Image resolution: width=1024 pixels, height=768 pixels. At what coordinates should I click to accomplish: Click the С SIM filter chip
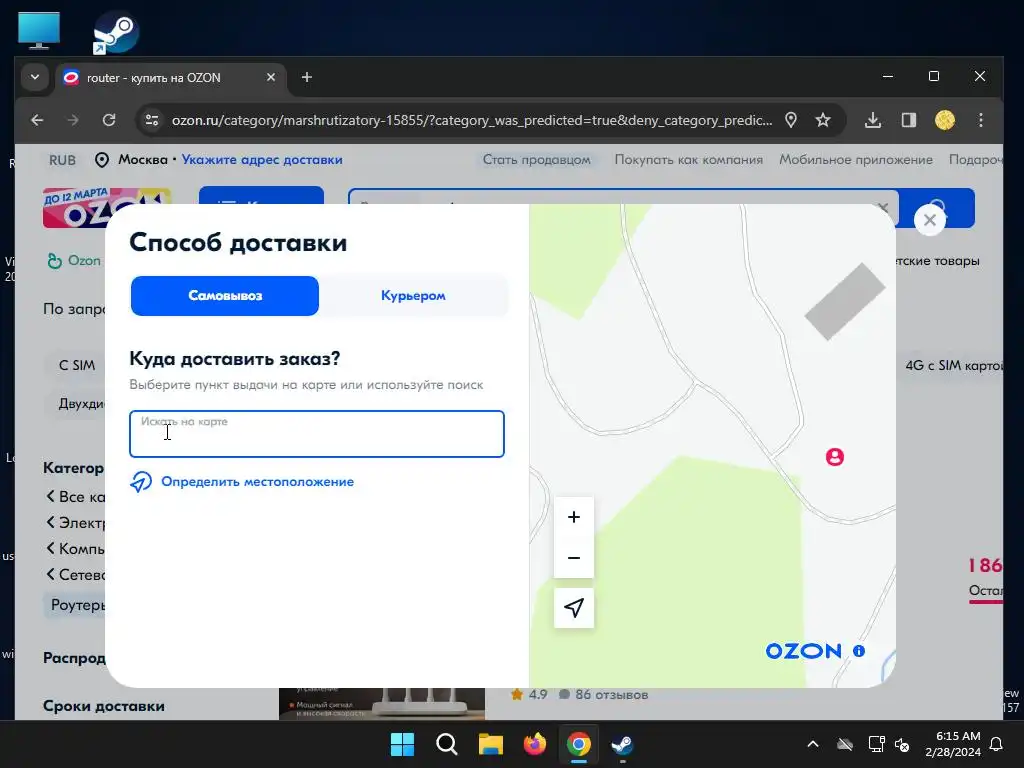(76, 365)
